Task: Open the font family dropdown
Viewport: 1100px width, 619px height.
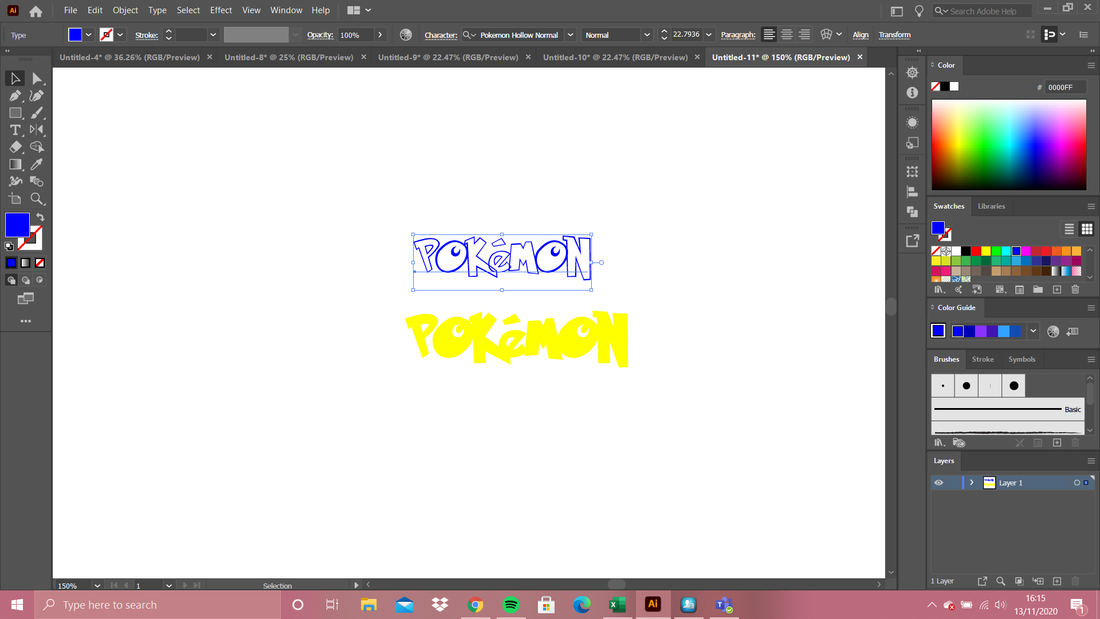Action: [x=570, y=34]
